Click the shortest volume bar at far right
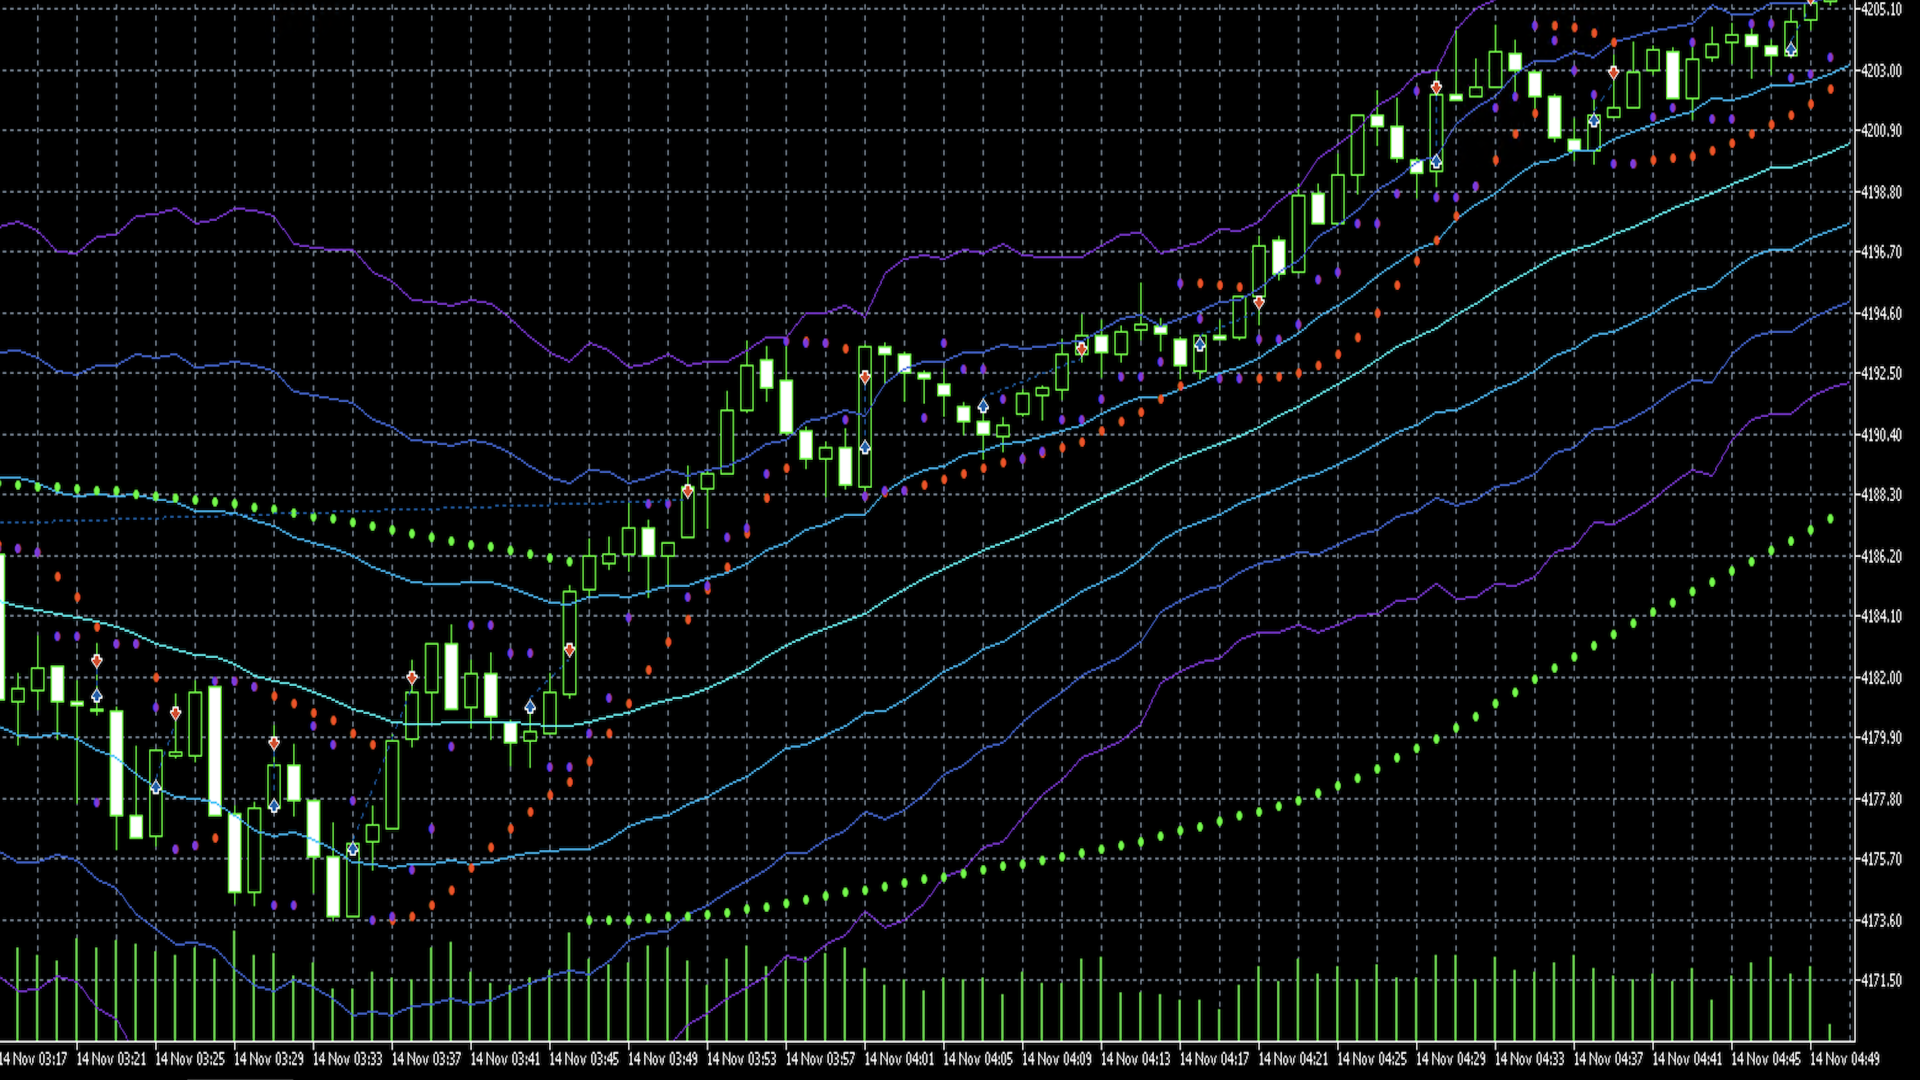This screenshot has height=1080, width=1920. (1830, 1031)
